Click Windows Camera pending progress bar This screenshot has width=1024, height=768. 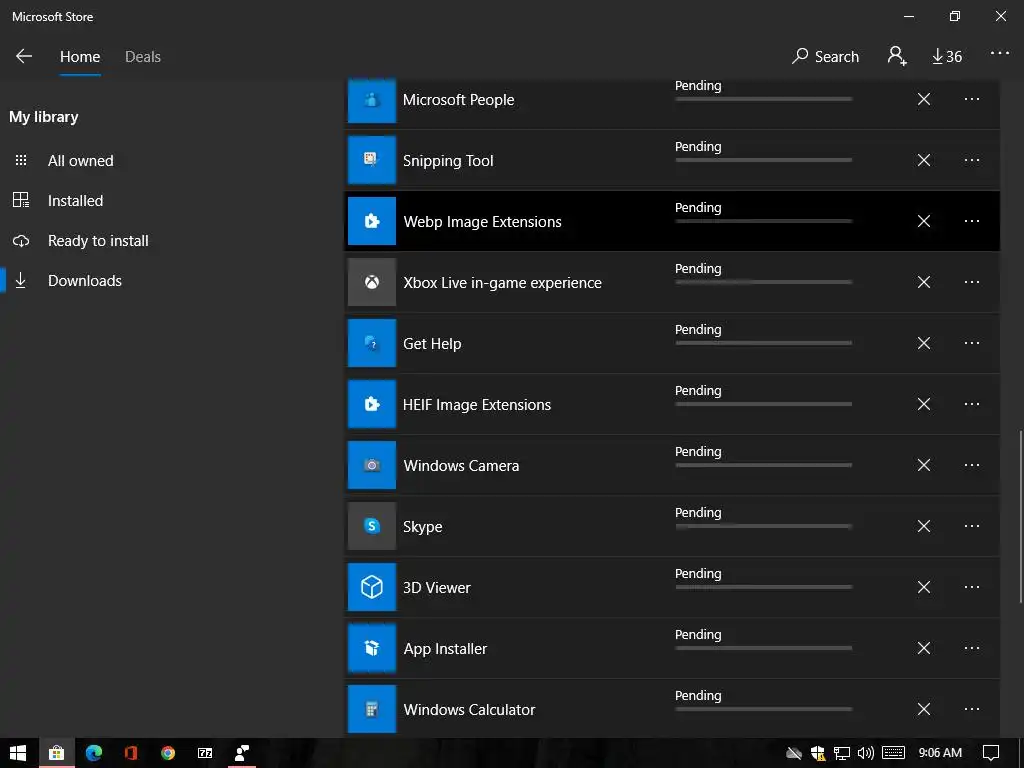click(763, 465)
